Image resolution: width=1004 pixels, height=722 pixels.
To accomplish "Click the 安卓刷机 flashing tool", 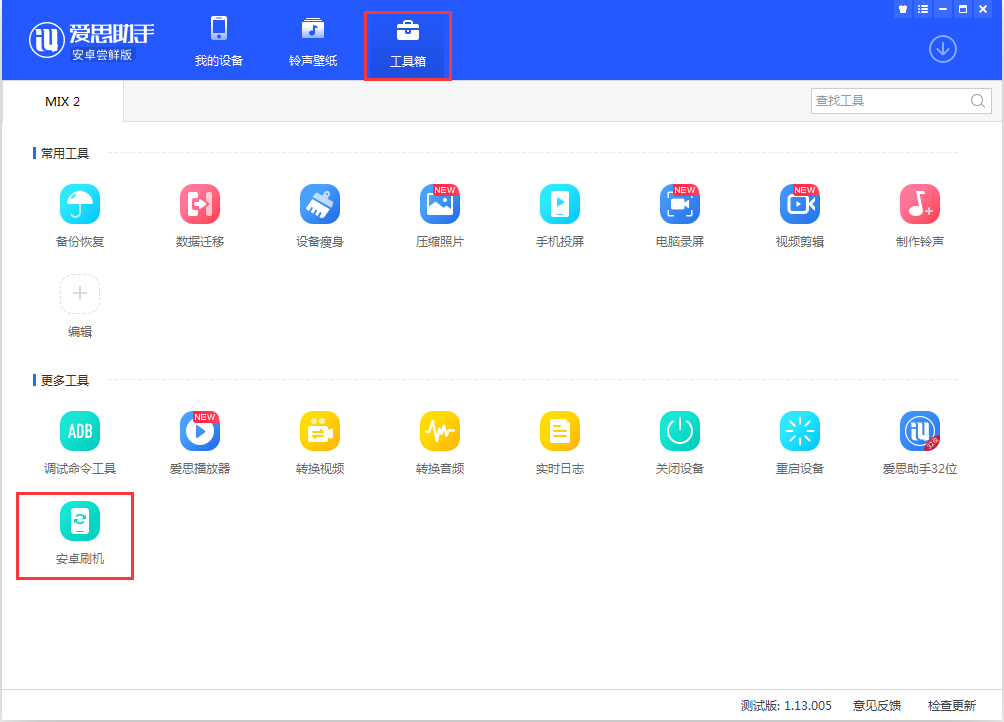I will click(x=80, y=522).
